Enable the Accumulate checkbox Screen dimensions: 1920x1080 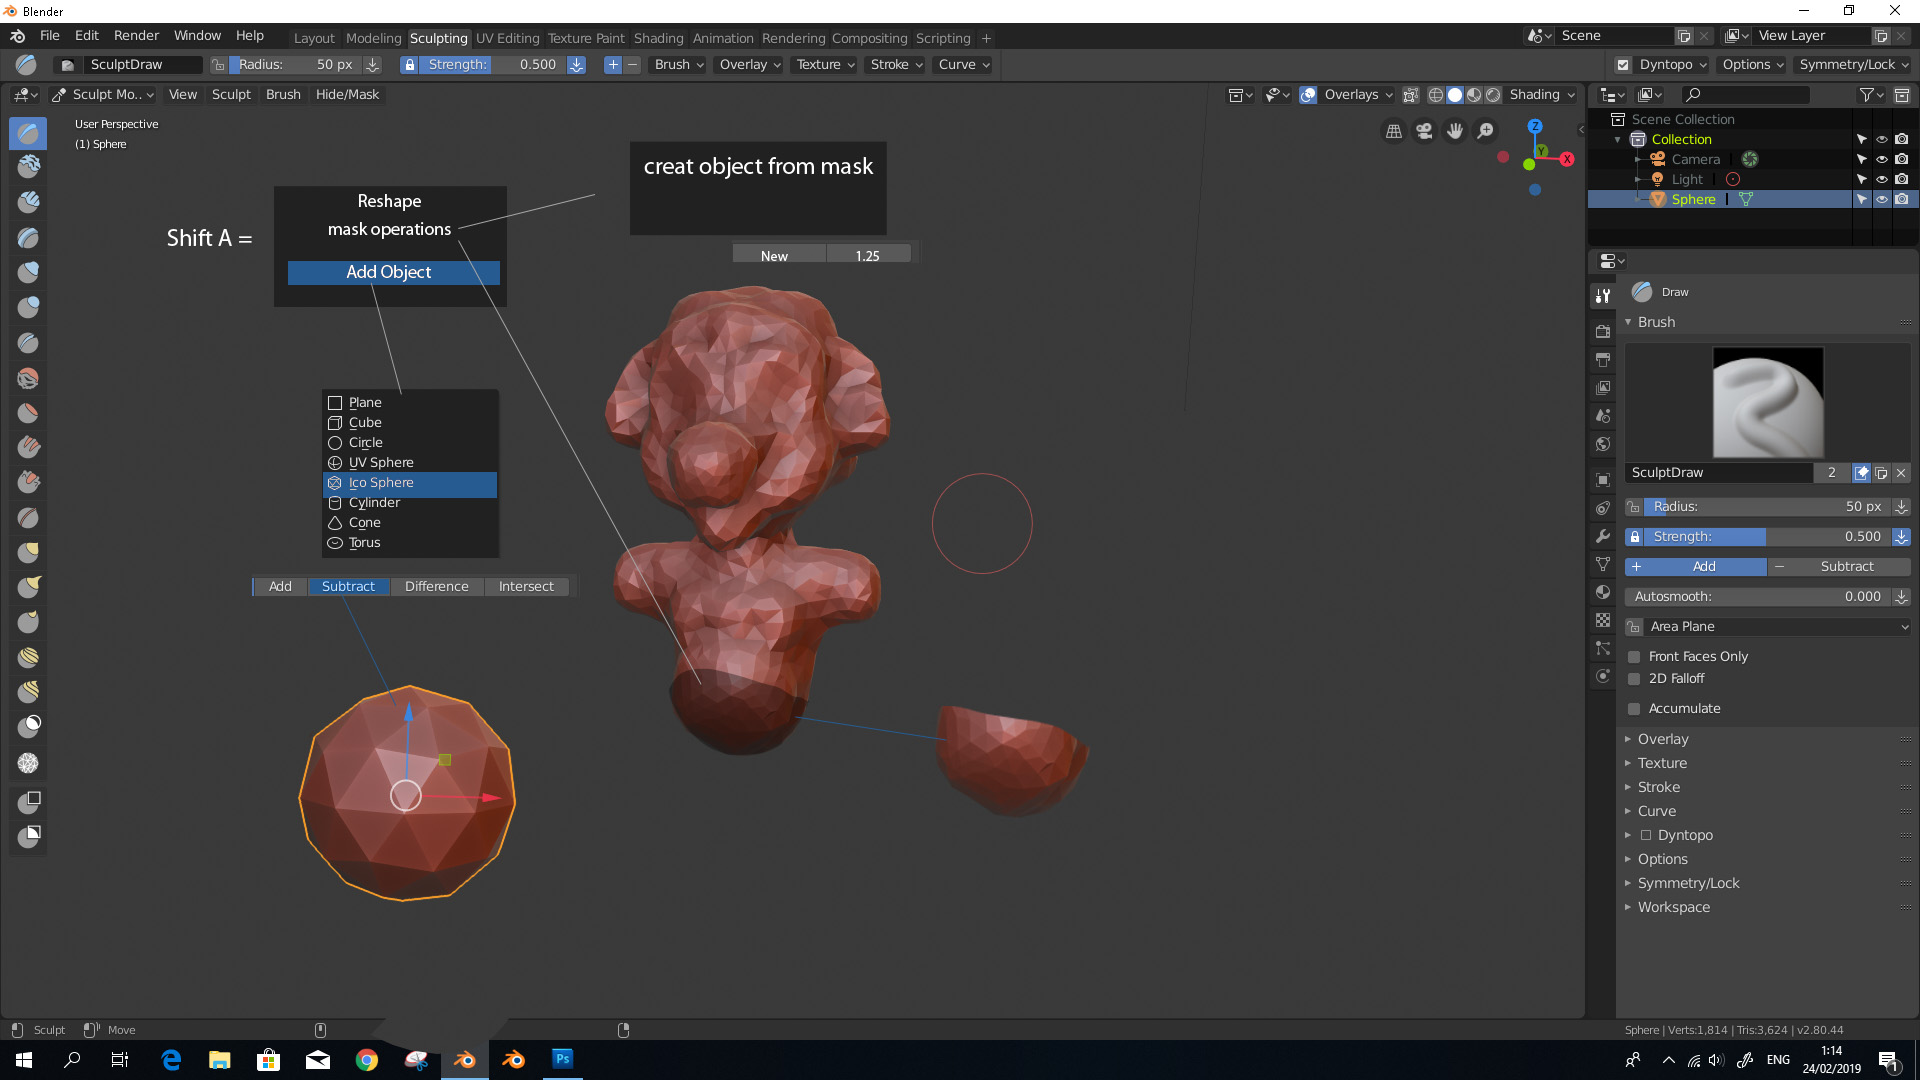pos(1634,709)
